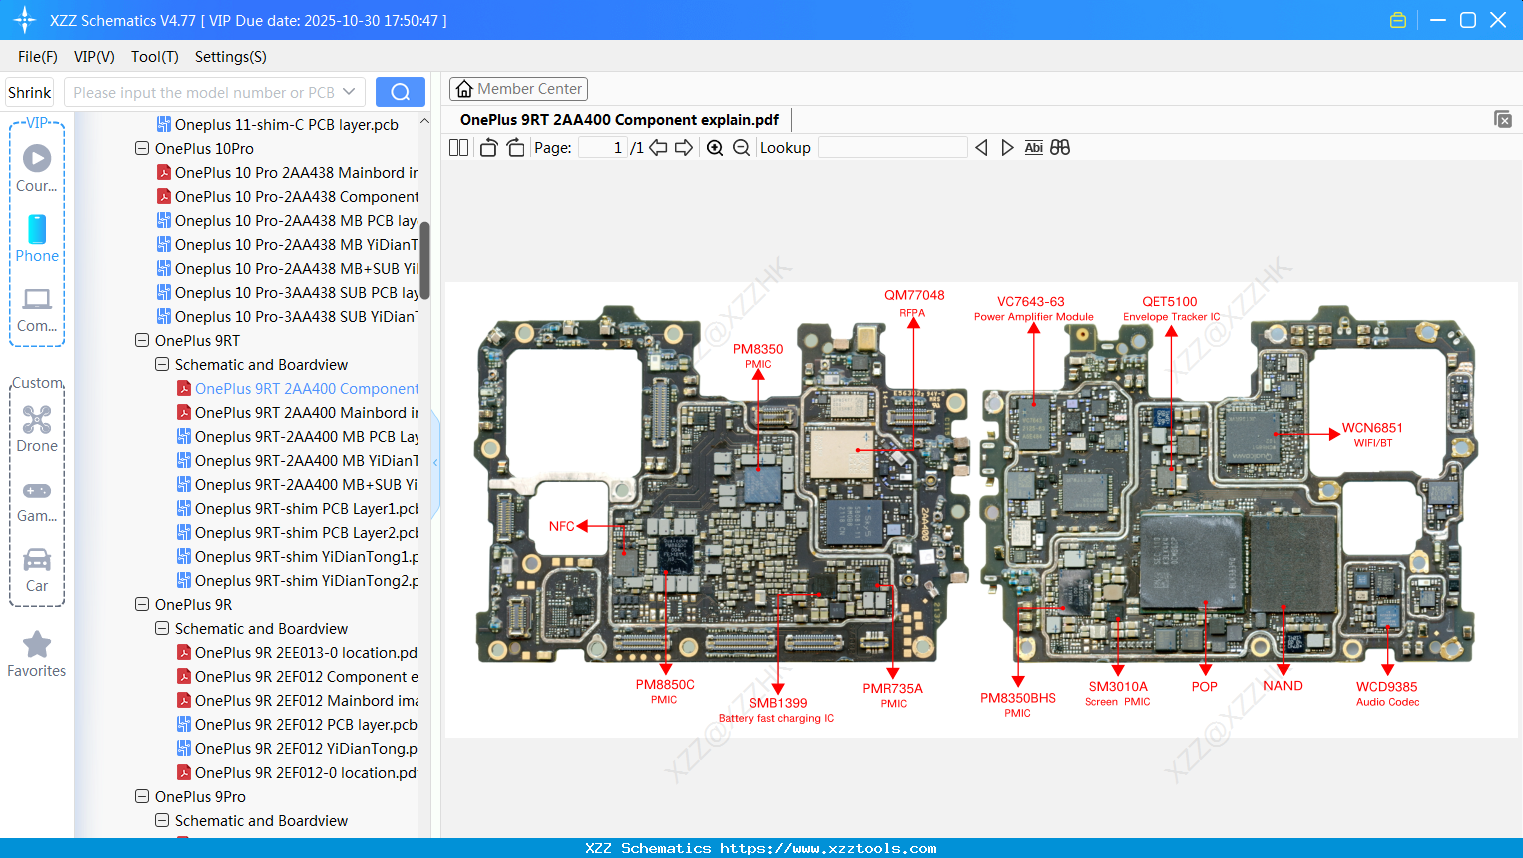Go to the next page arrow
This screenshot has width=1523, height=858.
pos(684,147)
